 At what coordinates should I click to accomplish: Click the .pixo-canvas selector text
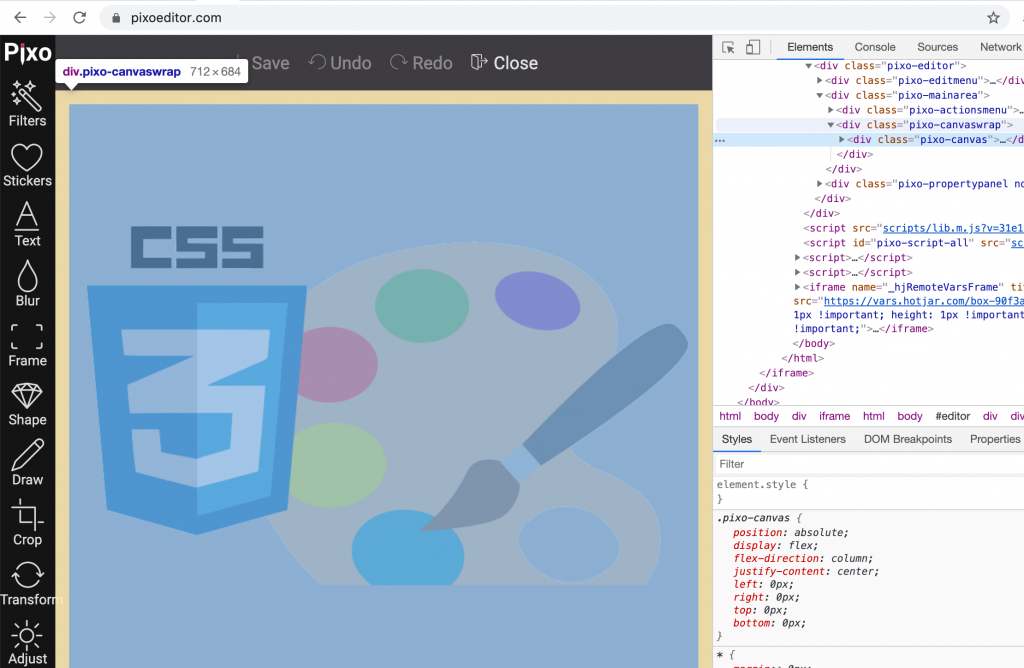point(753,518)
